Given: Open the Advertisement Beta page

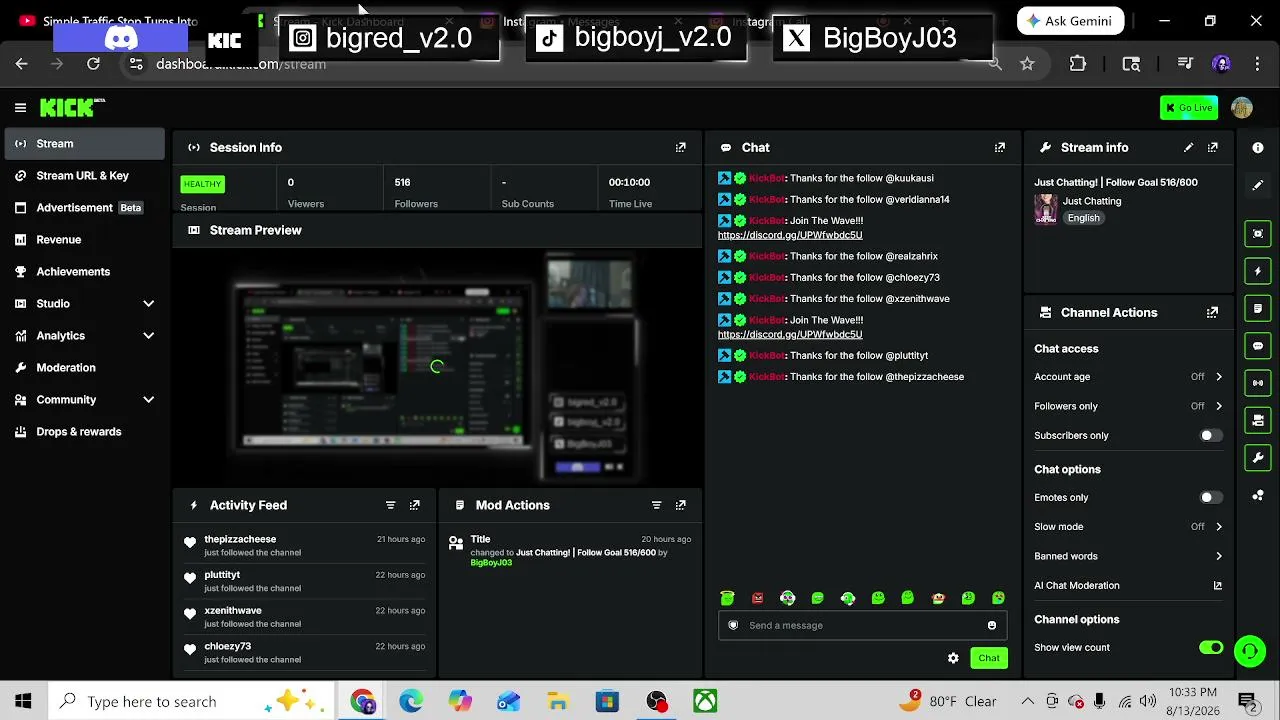Looking at the screenshot, I should click(x=84, y=208).
